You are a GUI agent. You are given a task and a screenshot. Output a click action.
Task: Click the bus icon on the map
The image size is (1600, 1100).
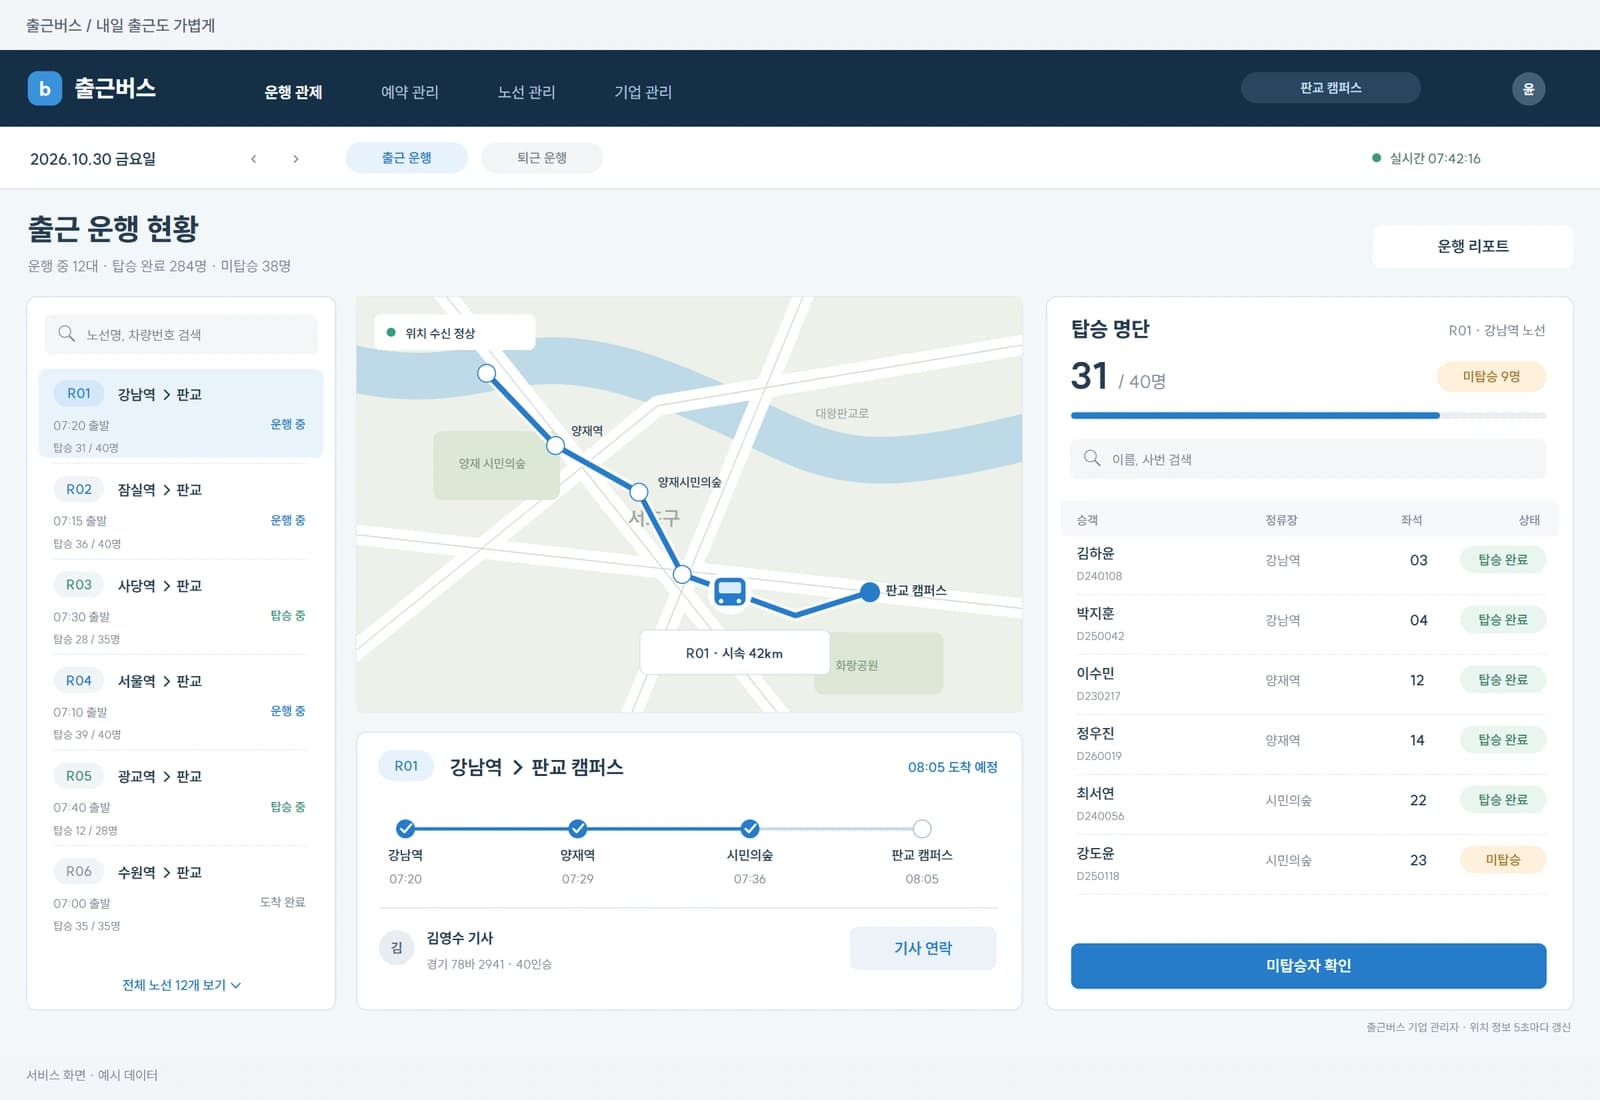tap(730, 592)
